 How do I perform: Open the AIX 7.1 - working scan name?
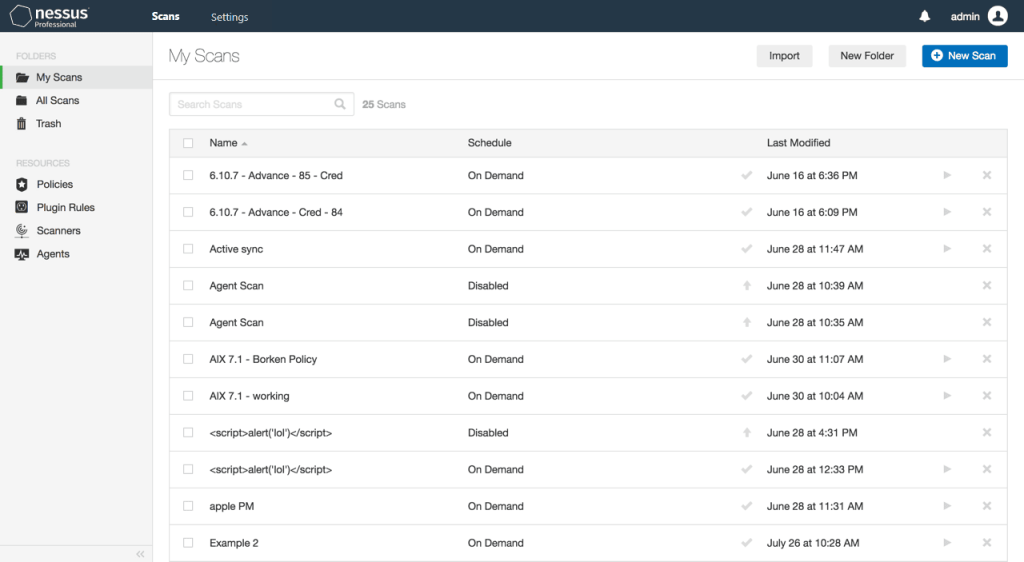249,396
